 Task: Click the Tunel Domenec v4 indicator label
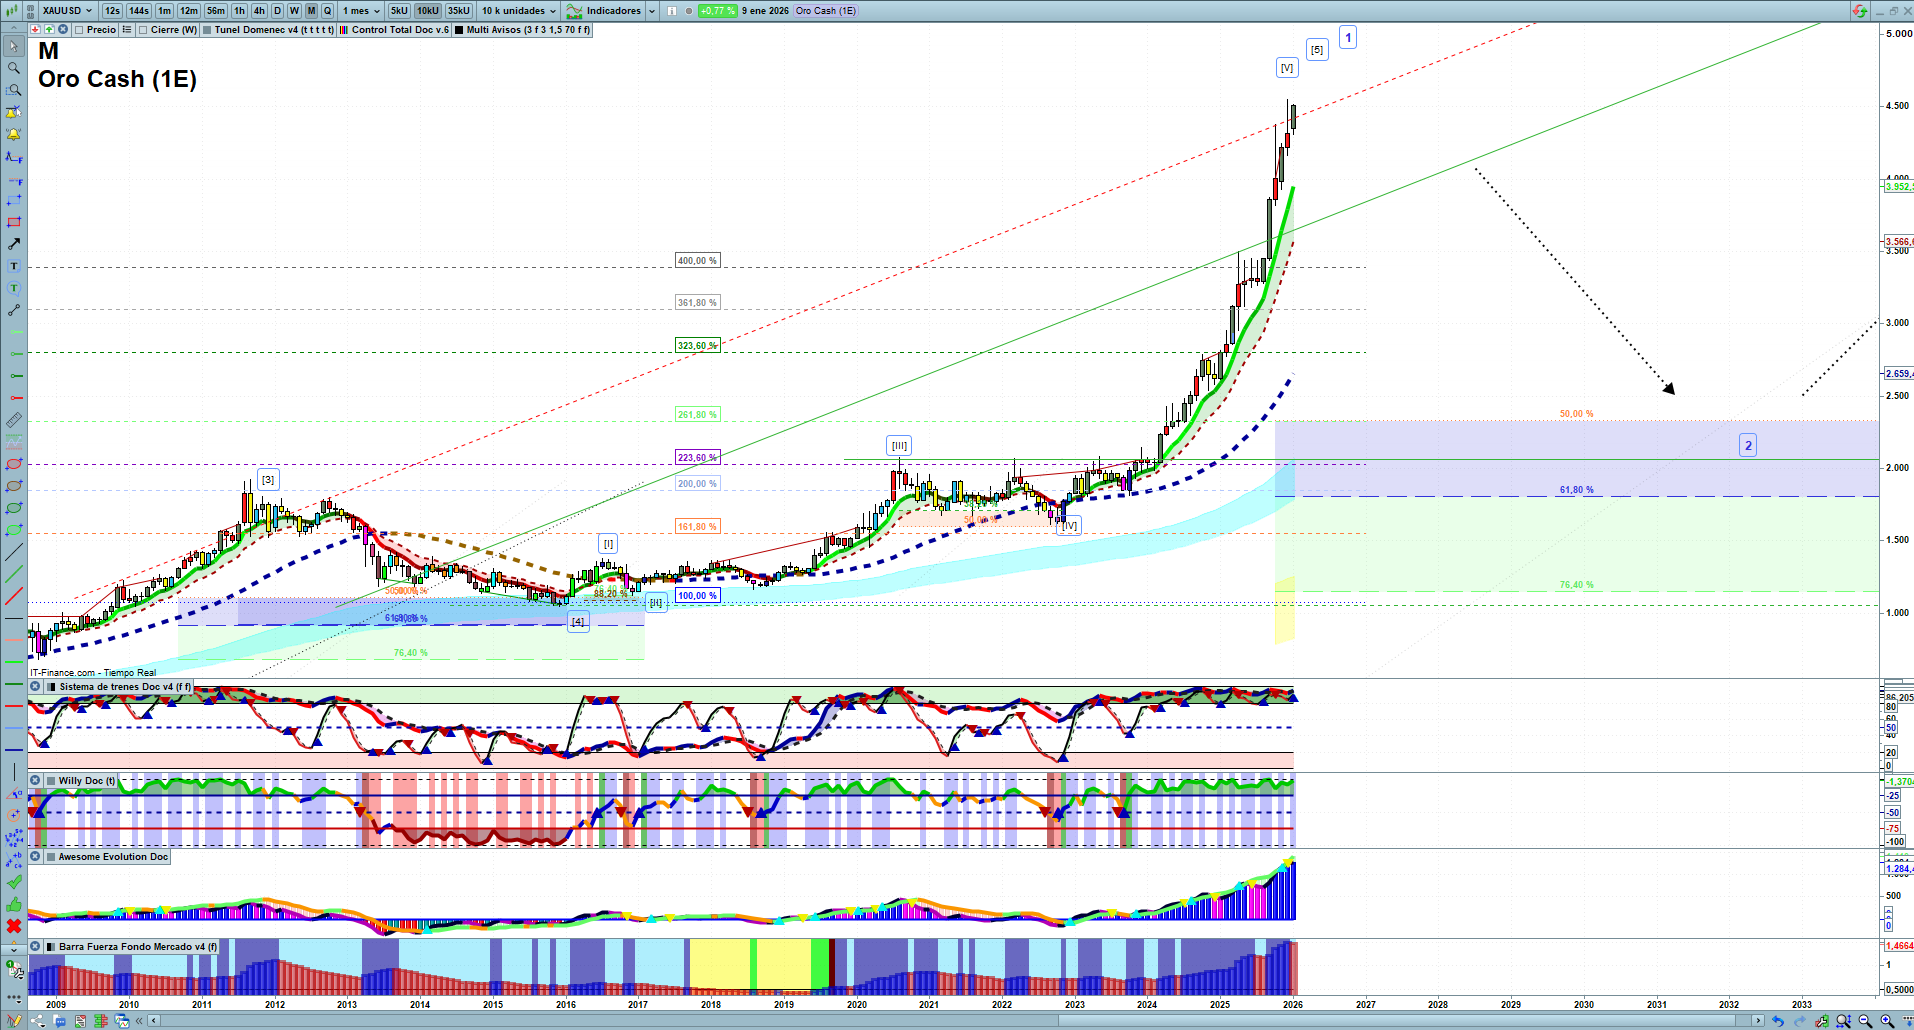[273, 30]
